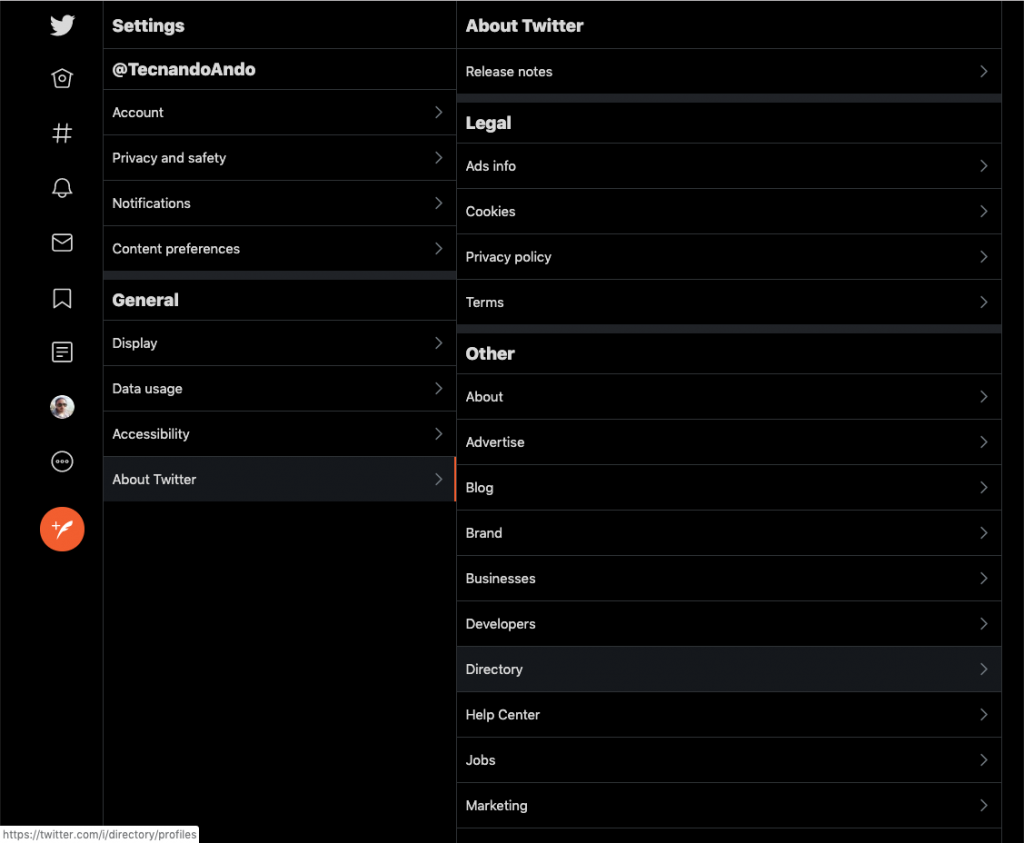Click chevron on Privacy and safety row
This screenshot has width=1024, height=843.
point(439,157)
